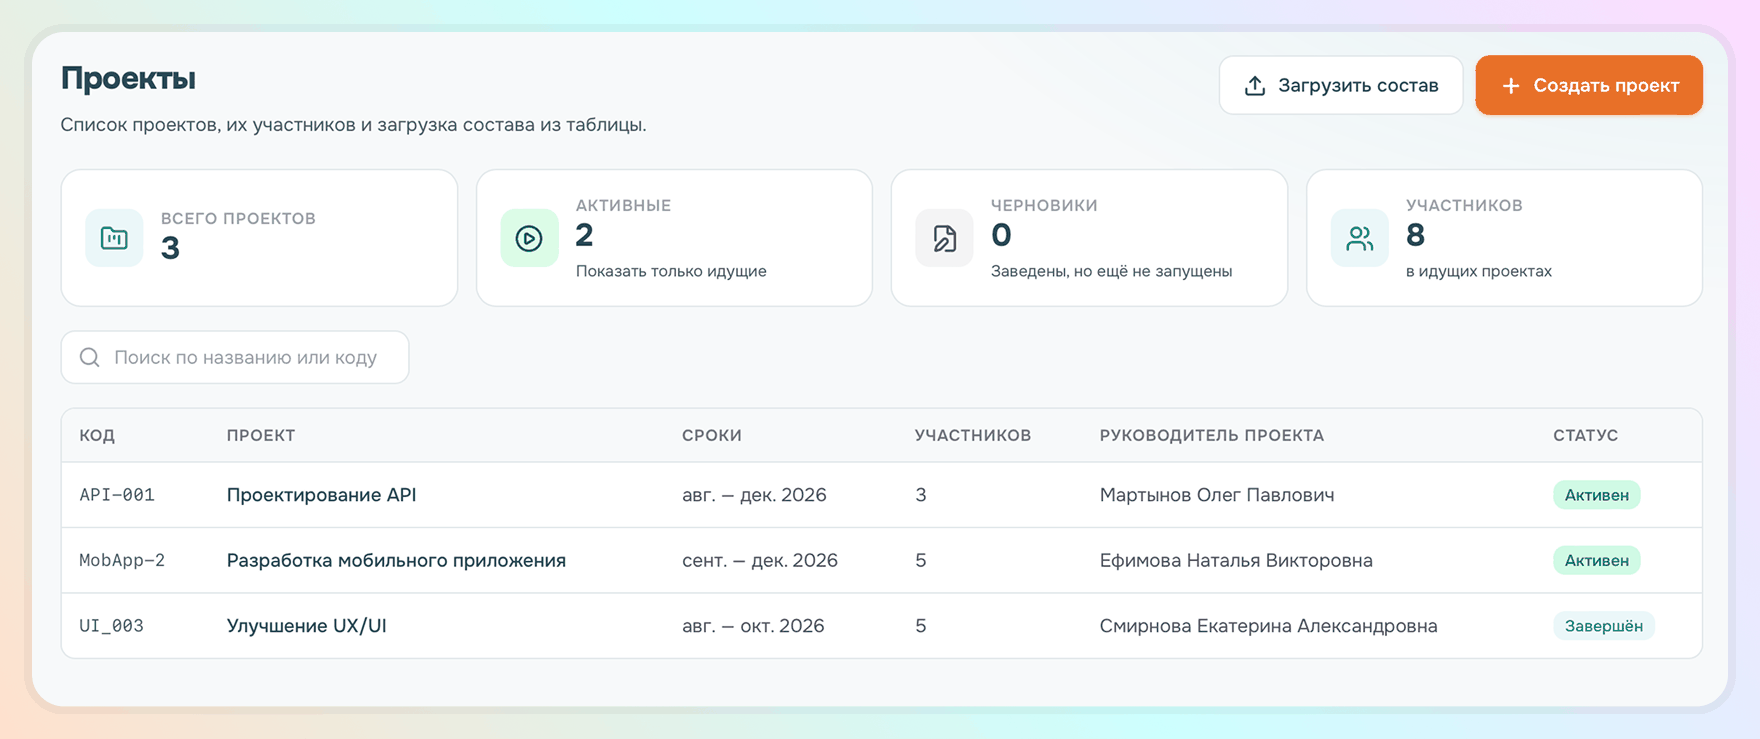The image size is (1760, 739).
Task: Open project Проектирование API
Action: point(321,495)
